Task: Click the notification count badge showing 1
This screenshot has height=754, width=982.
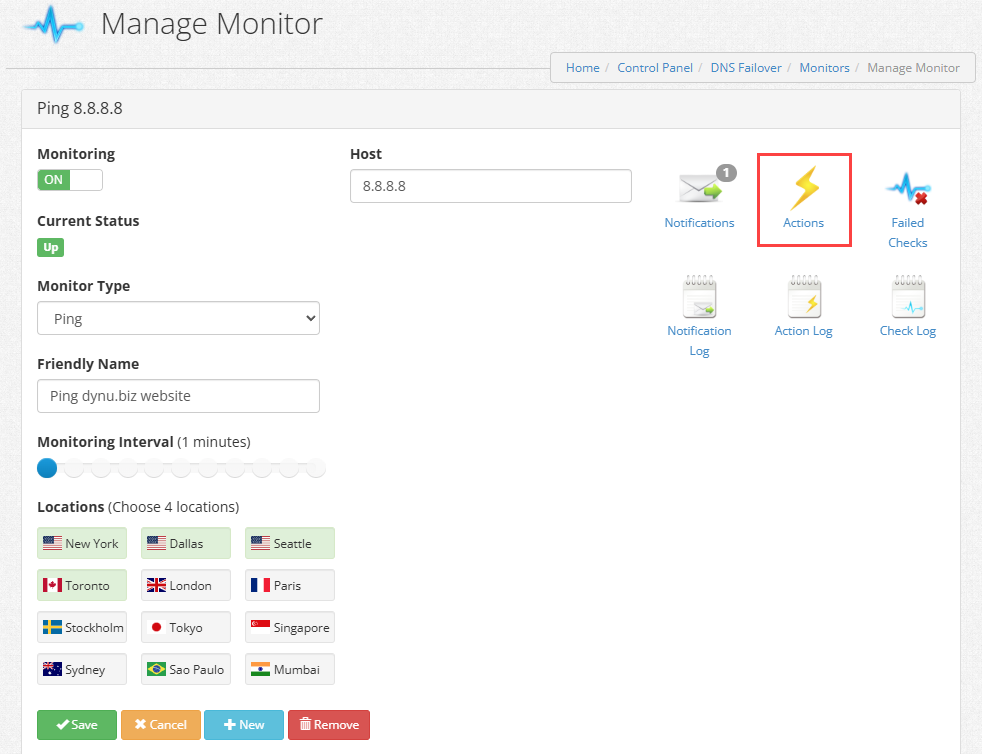Action: [x=726, y=172]
